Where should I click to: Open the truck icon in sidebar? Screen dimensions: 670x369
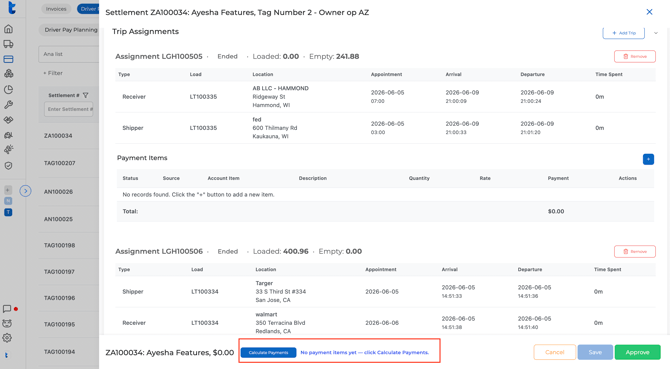point(8,44)
